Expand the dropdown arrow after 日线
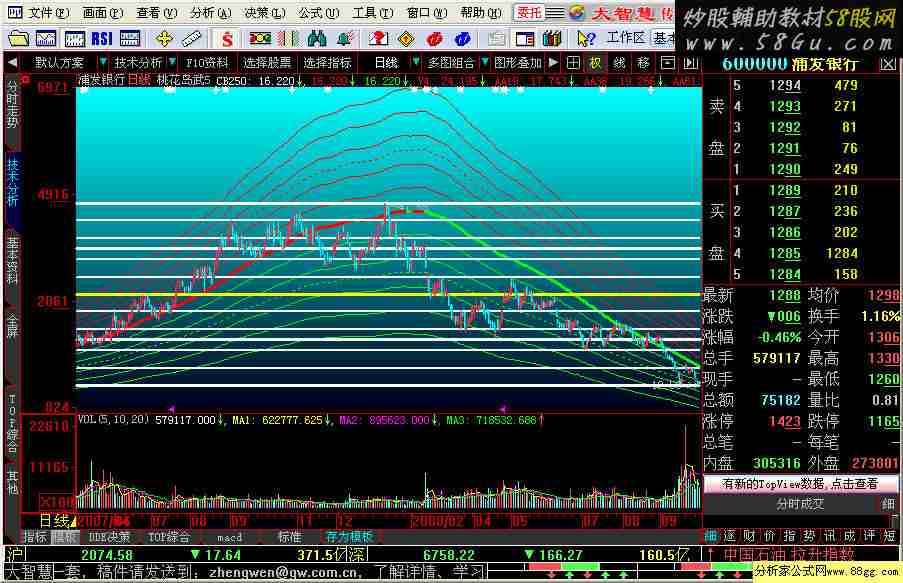 click(x=415, y=62)
